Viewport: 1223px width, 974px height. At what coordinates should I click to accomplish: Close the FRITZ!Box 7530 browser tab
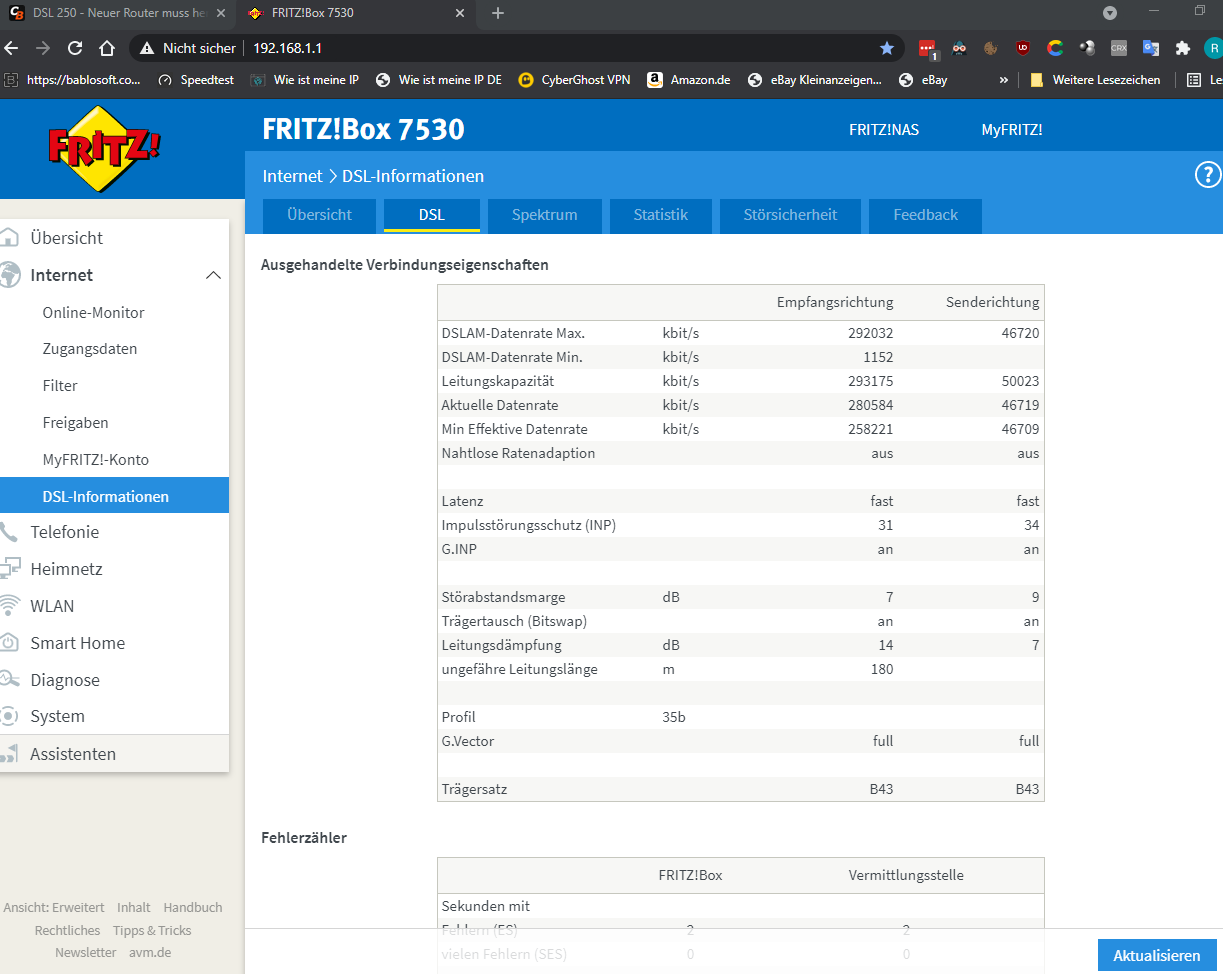[460, 13]
